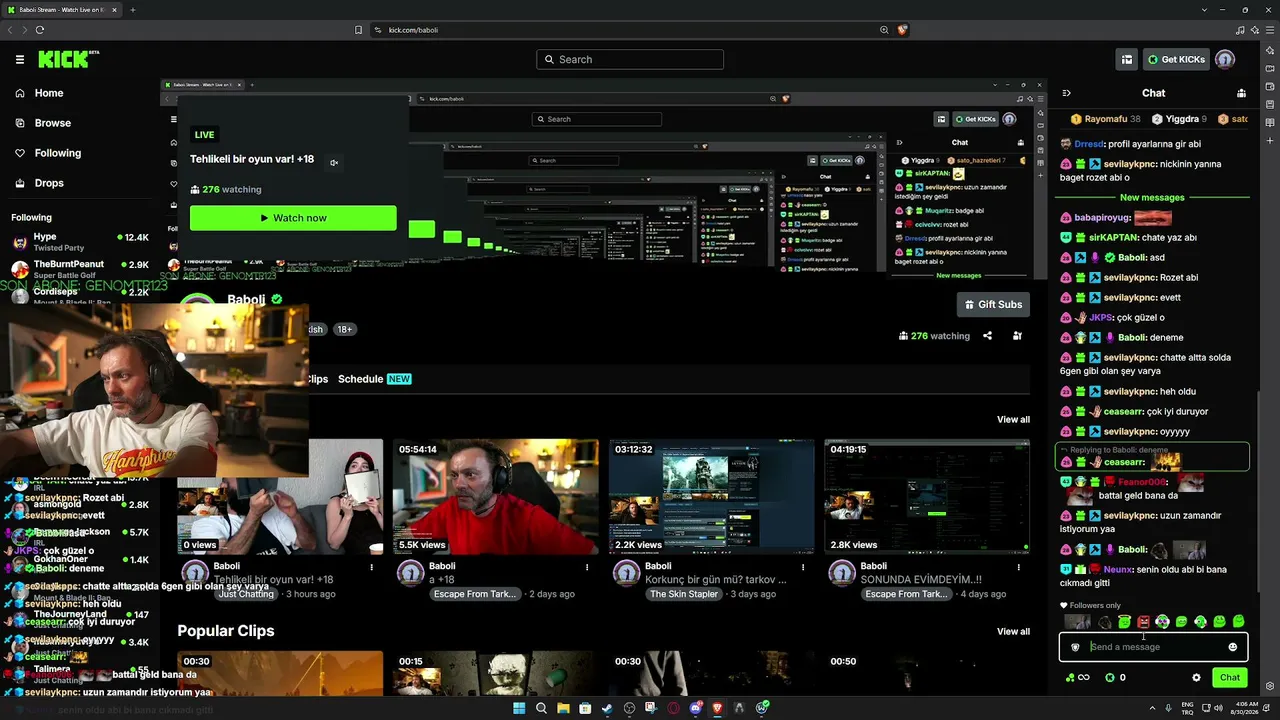1280x720 pixels.
Task: Reload the browser page
Action: 40,30
